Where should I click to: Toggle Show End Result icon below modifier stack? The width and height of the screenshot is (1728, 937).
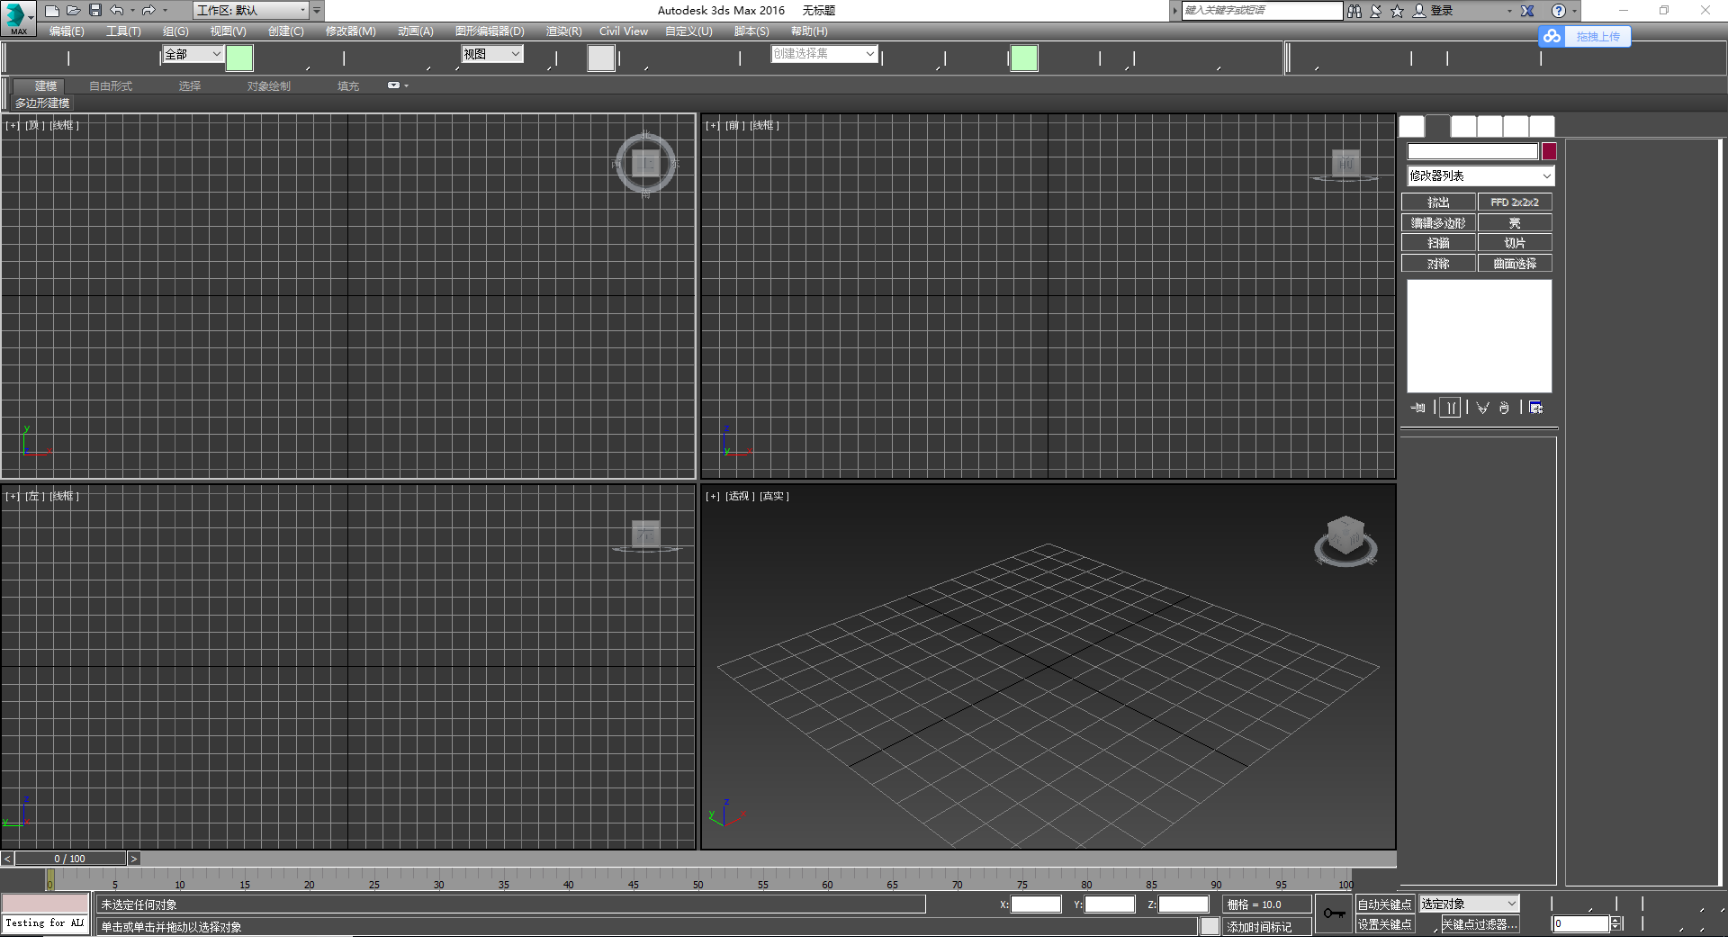click(x=1450, y=407)
